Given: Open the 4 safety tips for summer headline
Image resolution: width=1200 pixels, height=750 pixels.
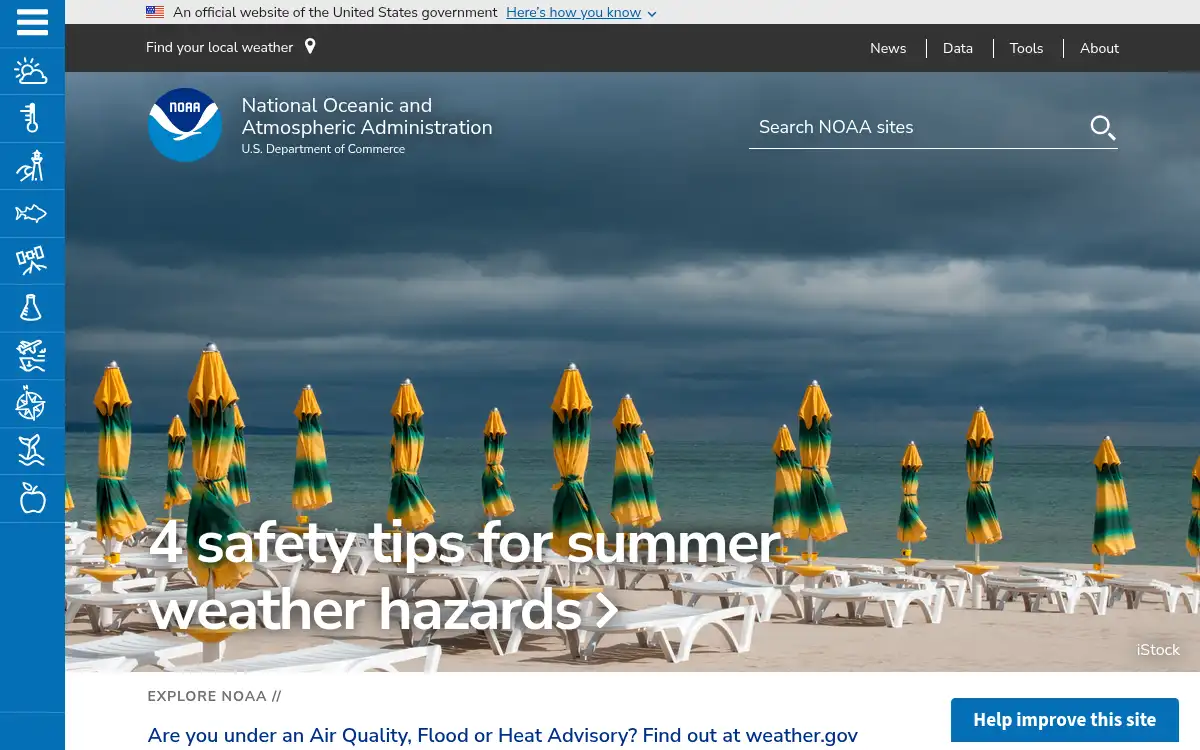Looking at the screenshot, I should [465, 576].
